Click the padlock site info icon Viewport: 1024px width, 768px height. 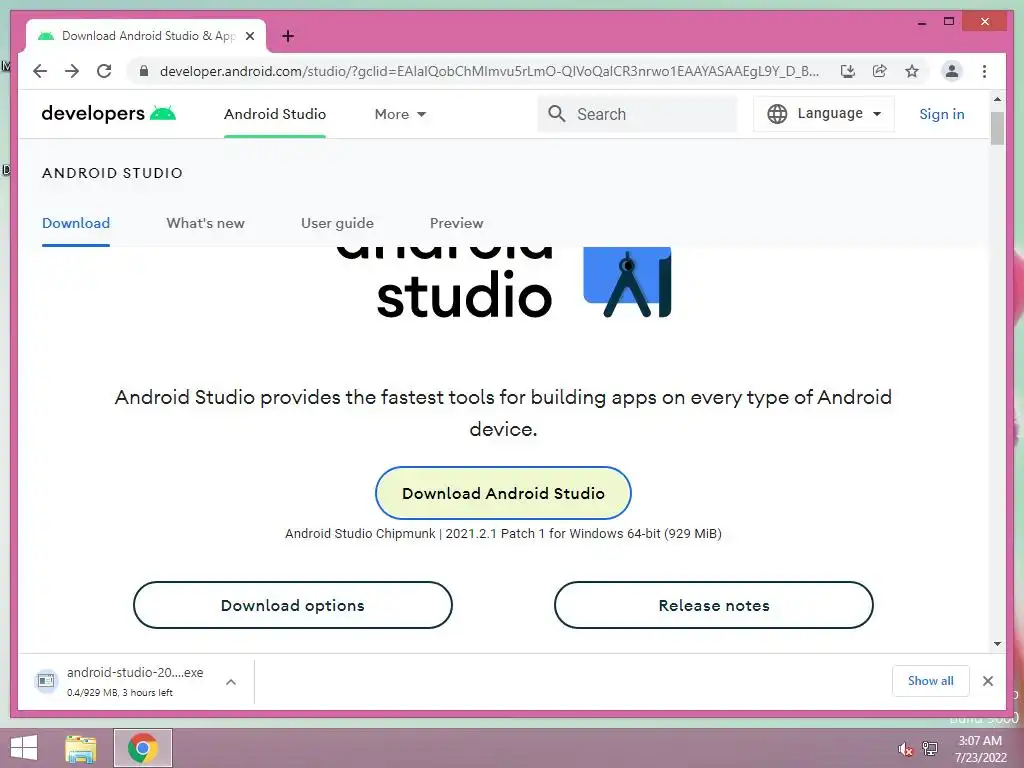(144, 71)
